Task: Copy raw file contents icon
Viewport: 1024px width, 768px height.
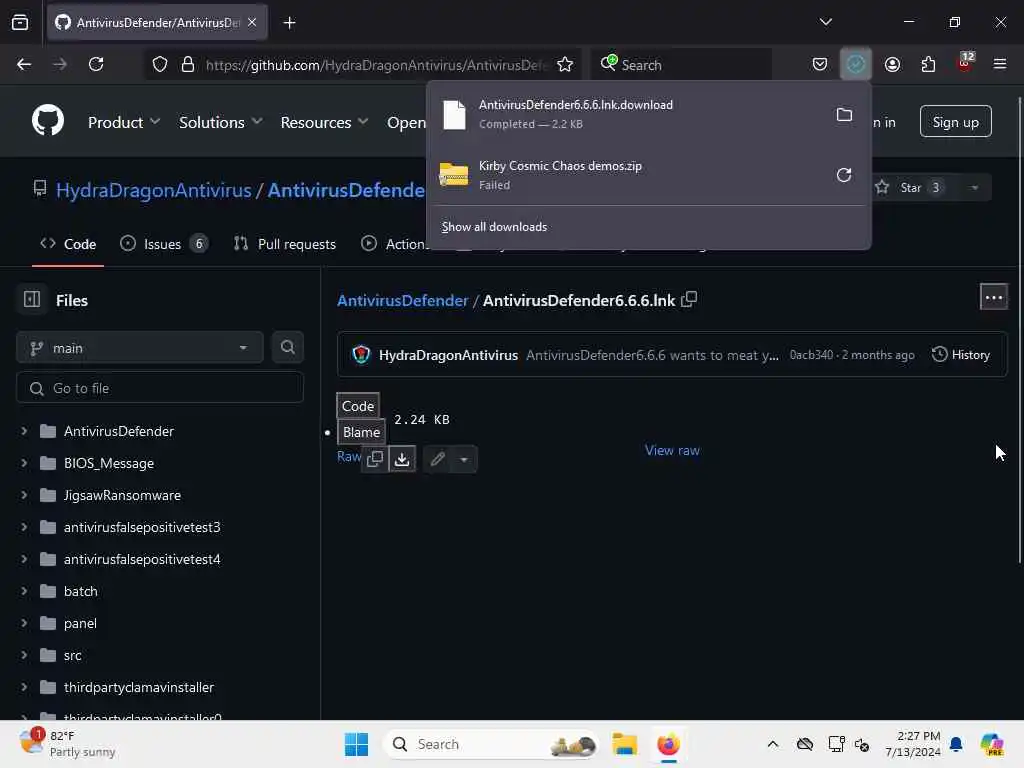Action: pos(375,458)
